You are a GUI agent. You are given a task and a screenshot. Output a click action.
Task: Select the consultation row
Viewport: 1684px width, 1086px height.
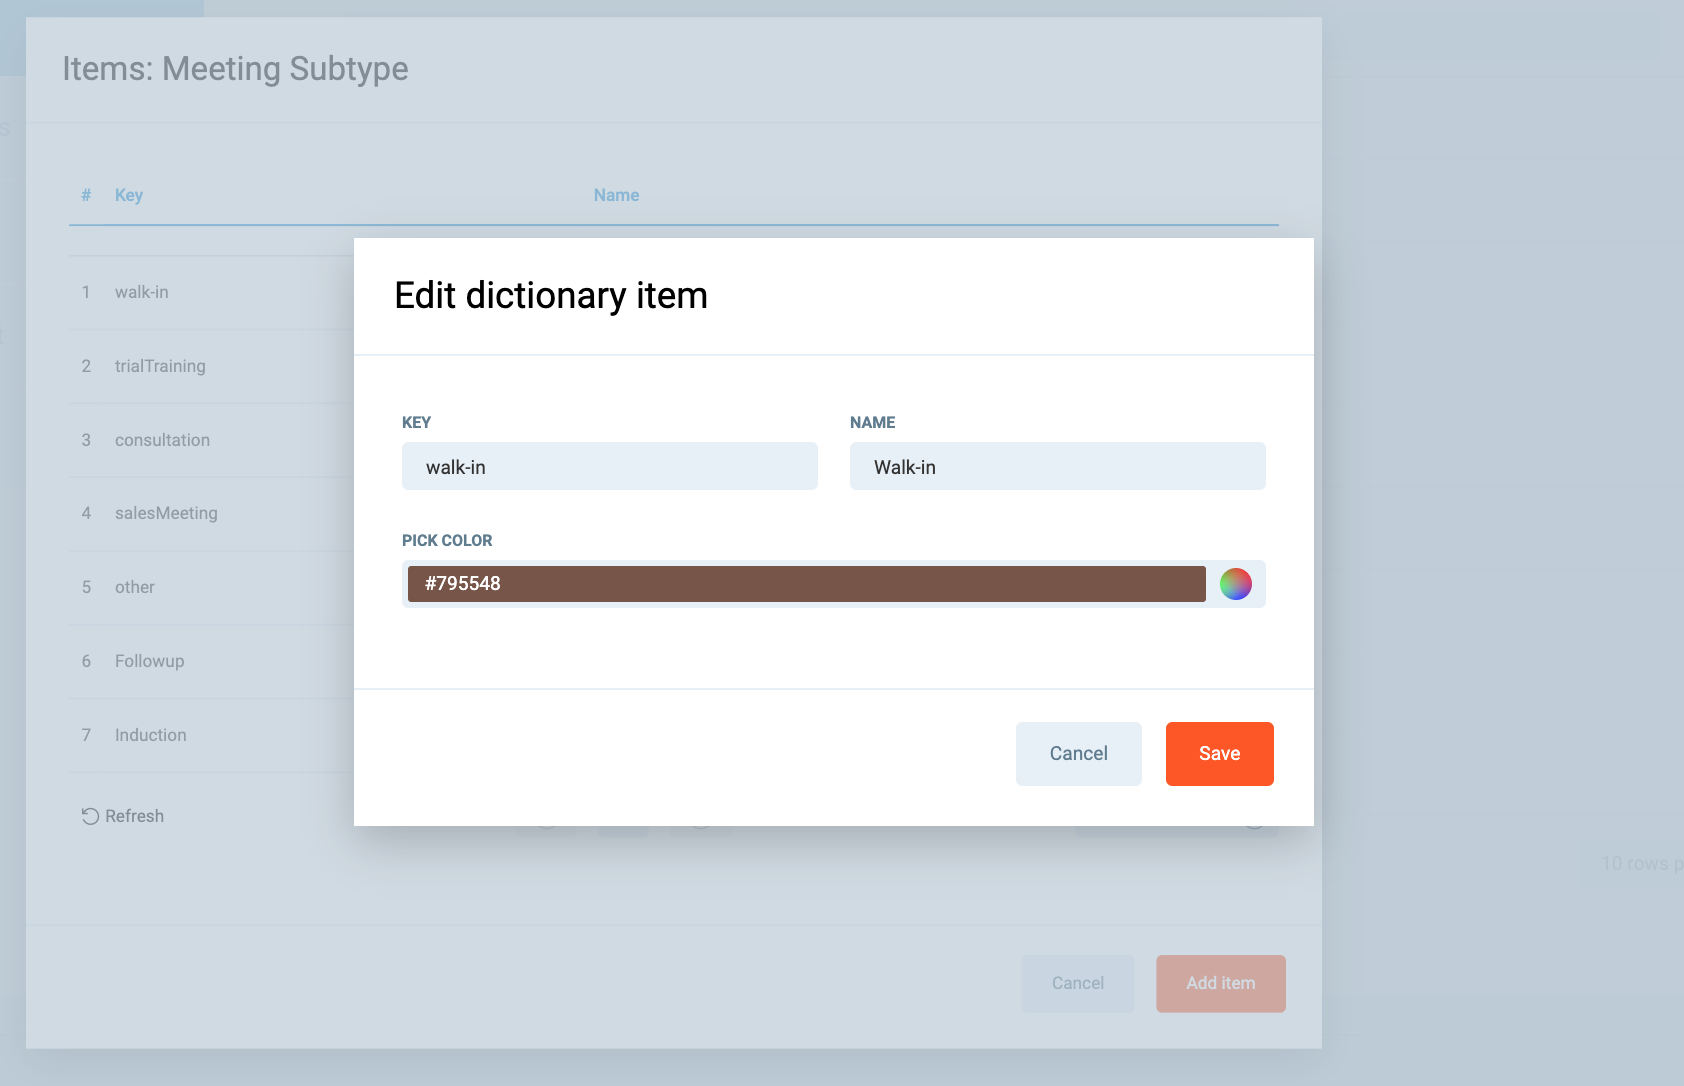pyautogui.click(x=162, y=440)
